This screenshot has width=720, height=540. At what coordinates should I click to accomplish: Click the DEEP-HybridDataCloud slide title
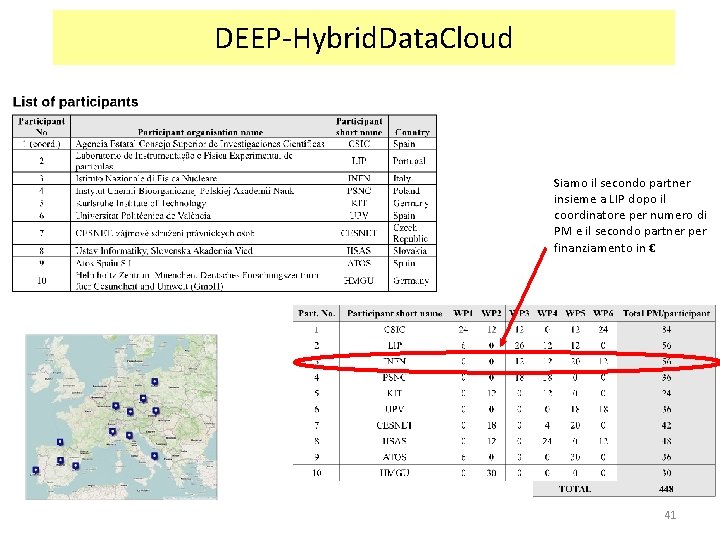click(363, 38)
